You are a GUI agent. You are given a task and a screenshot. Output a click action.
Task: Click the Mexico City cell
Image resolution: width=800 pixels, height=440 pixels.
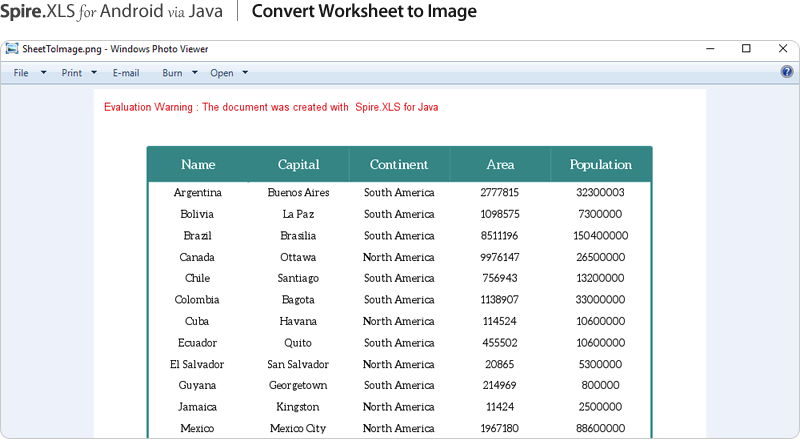298,428
